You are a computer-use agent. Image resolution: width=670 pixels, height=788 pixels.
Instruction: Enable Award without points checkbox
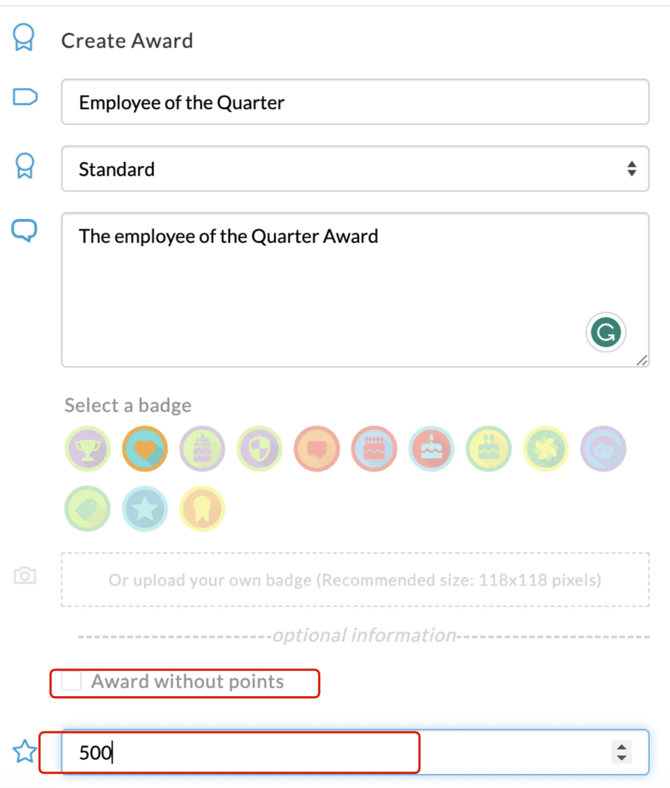click(71, 681)
